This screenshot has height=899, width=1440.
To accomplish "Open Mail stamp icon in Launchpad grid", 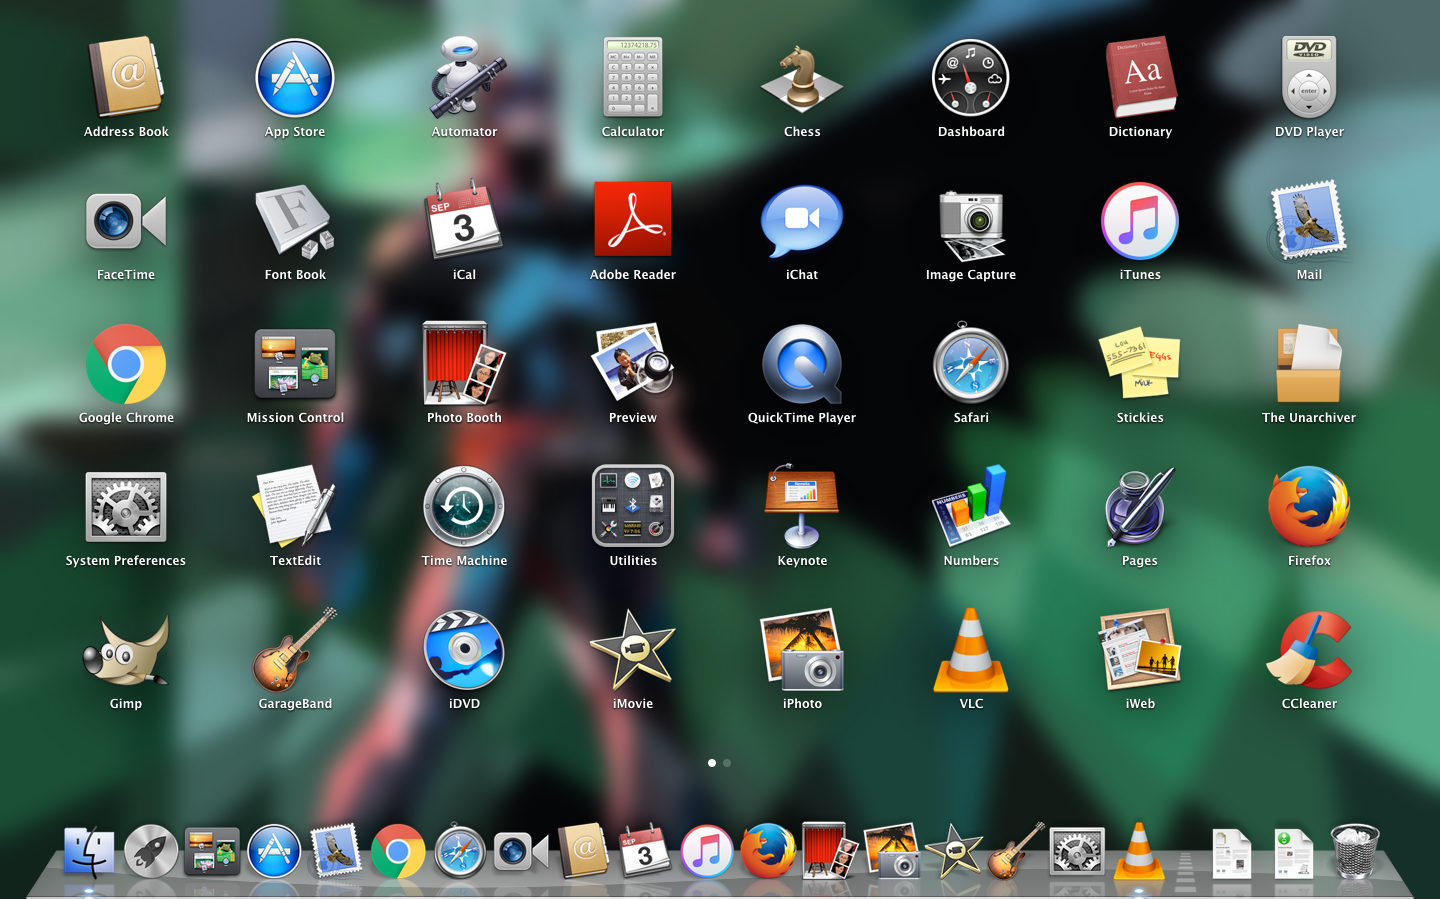I will coord(1309,219).
